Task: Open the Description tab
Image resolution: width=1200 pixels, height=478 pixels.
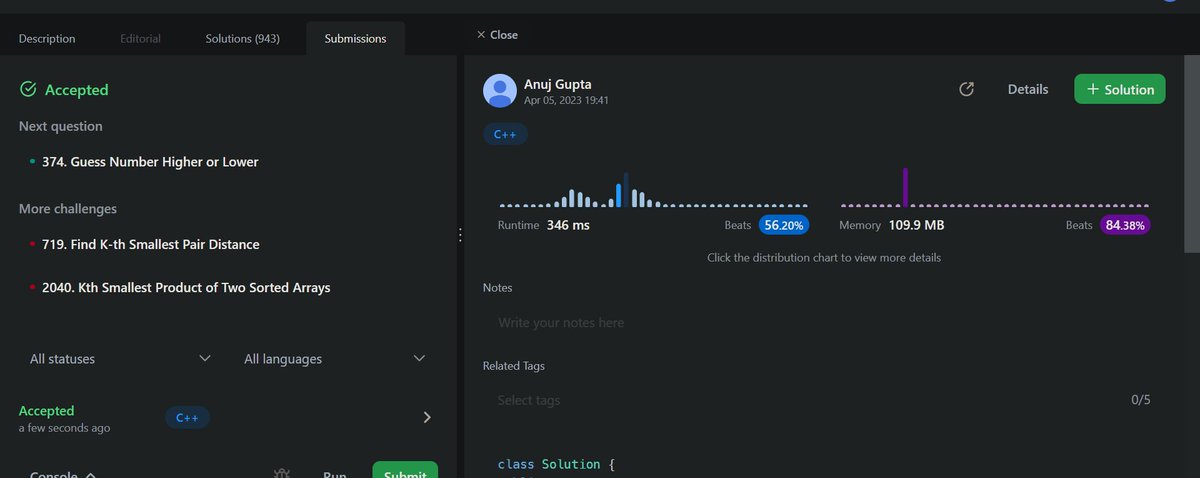Action: click(x=47, y=38)
